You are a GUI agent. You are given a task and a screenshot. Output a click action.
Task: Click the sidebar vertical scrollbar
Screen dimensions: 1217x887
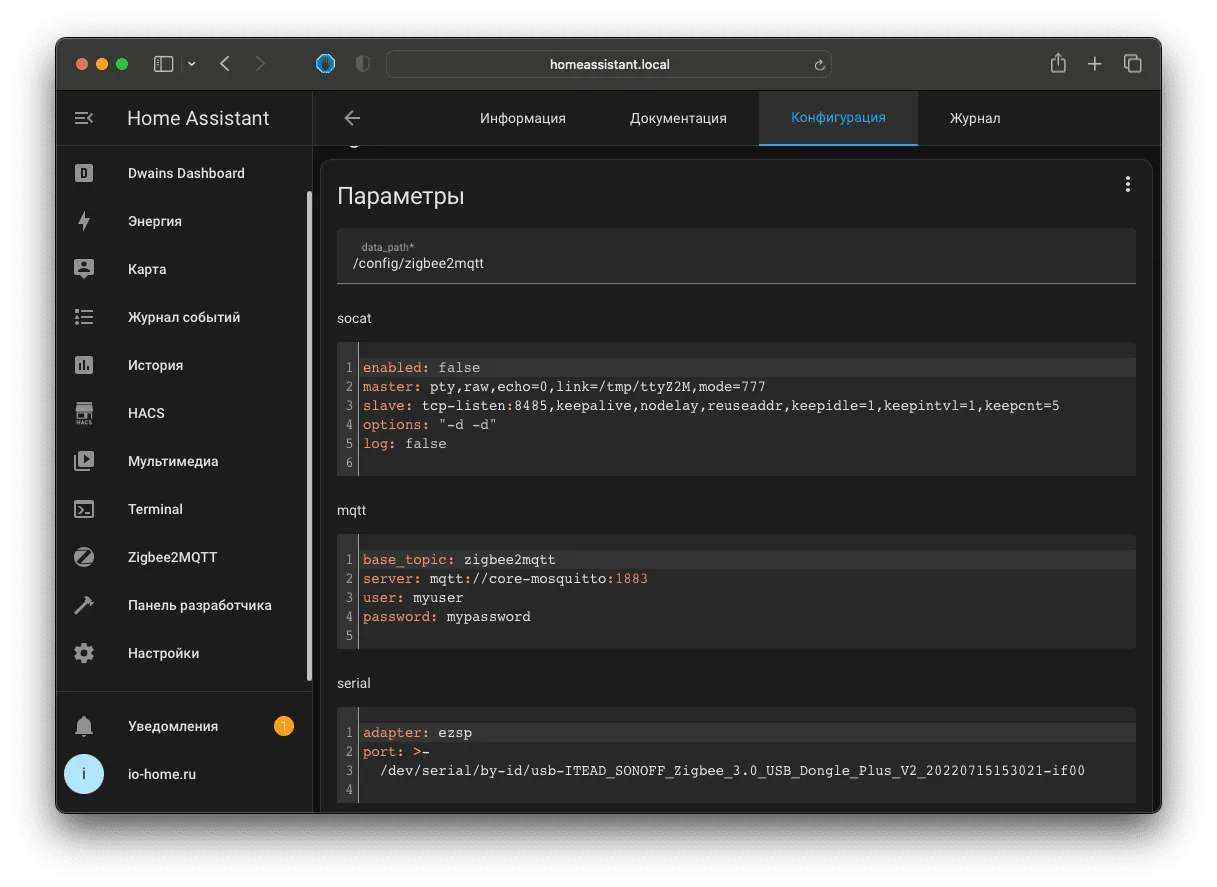tap(309, 436)
